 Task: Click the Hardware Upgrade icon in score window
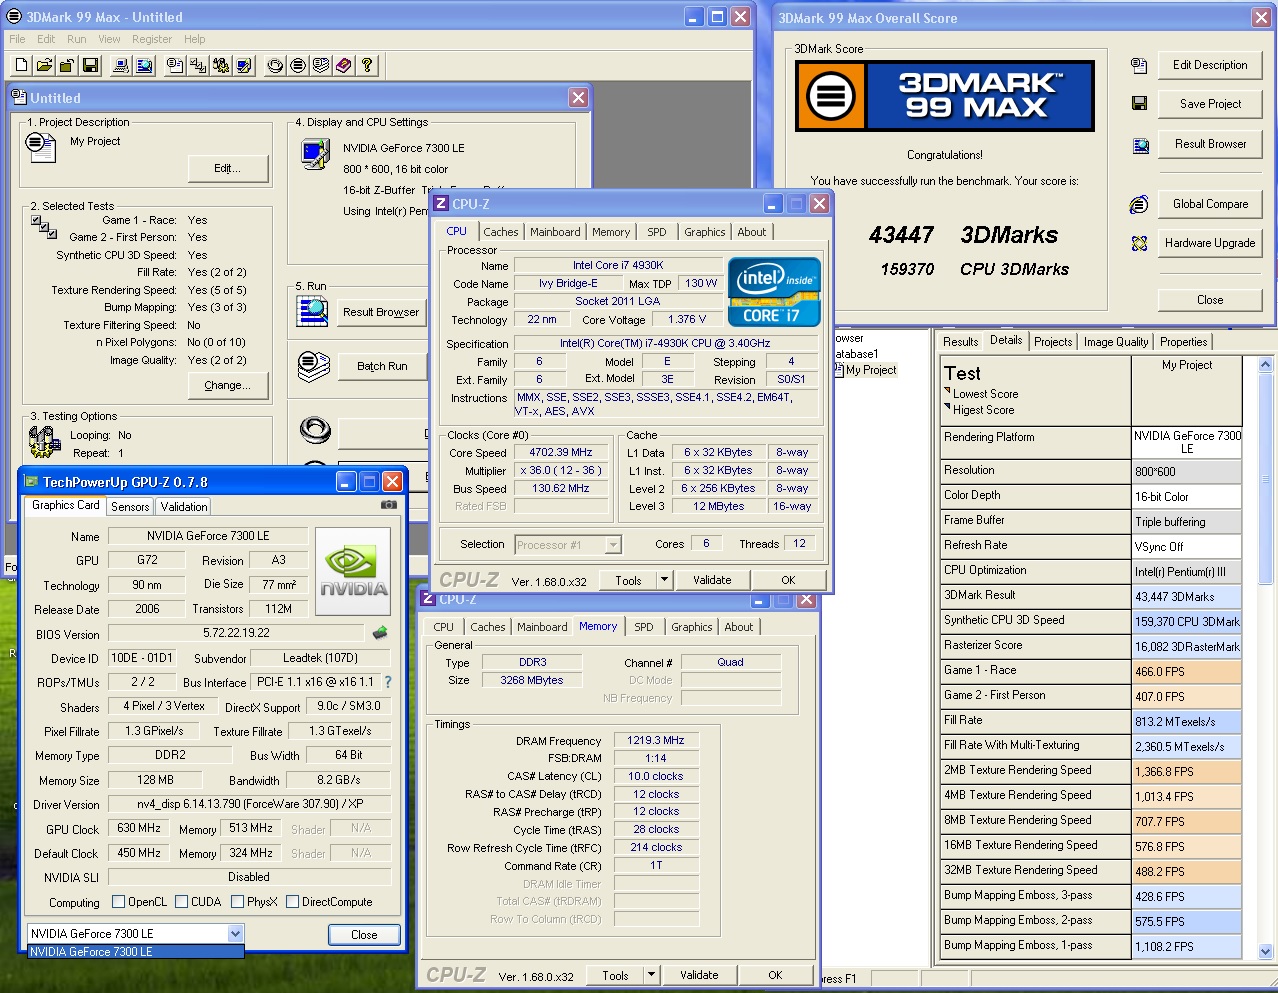tap(1139, 243)
